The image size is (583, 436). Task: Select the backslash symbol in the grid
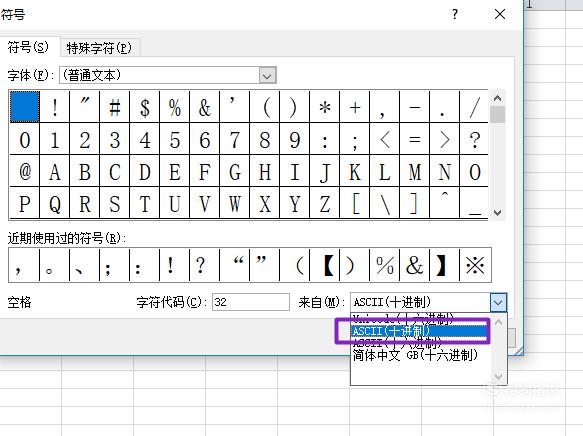(385, 203)
